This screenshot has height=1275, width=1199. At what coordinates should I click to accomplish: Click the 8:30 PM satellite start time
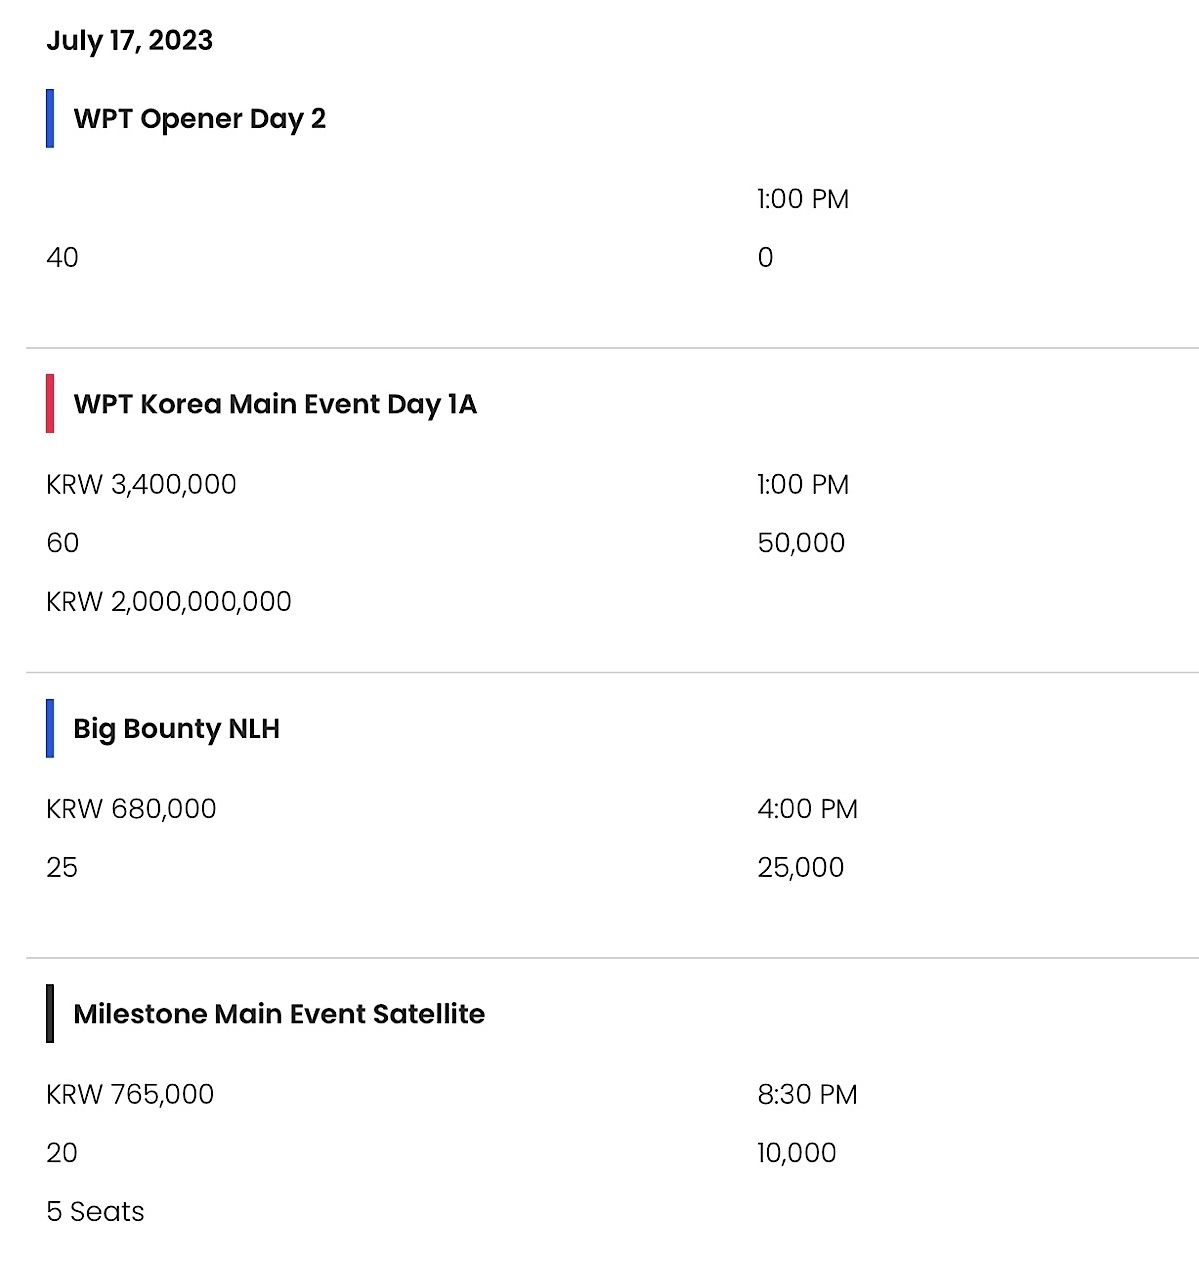click(x=807, y=1094)
